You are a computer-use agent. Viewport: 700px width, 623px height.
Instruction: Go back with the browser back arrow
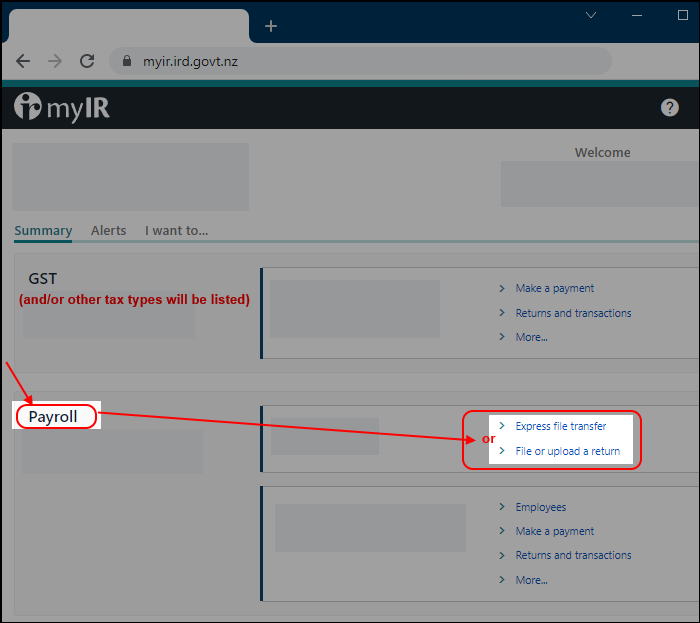[x=23, y=61]
